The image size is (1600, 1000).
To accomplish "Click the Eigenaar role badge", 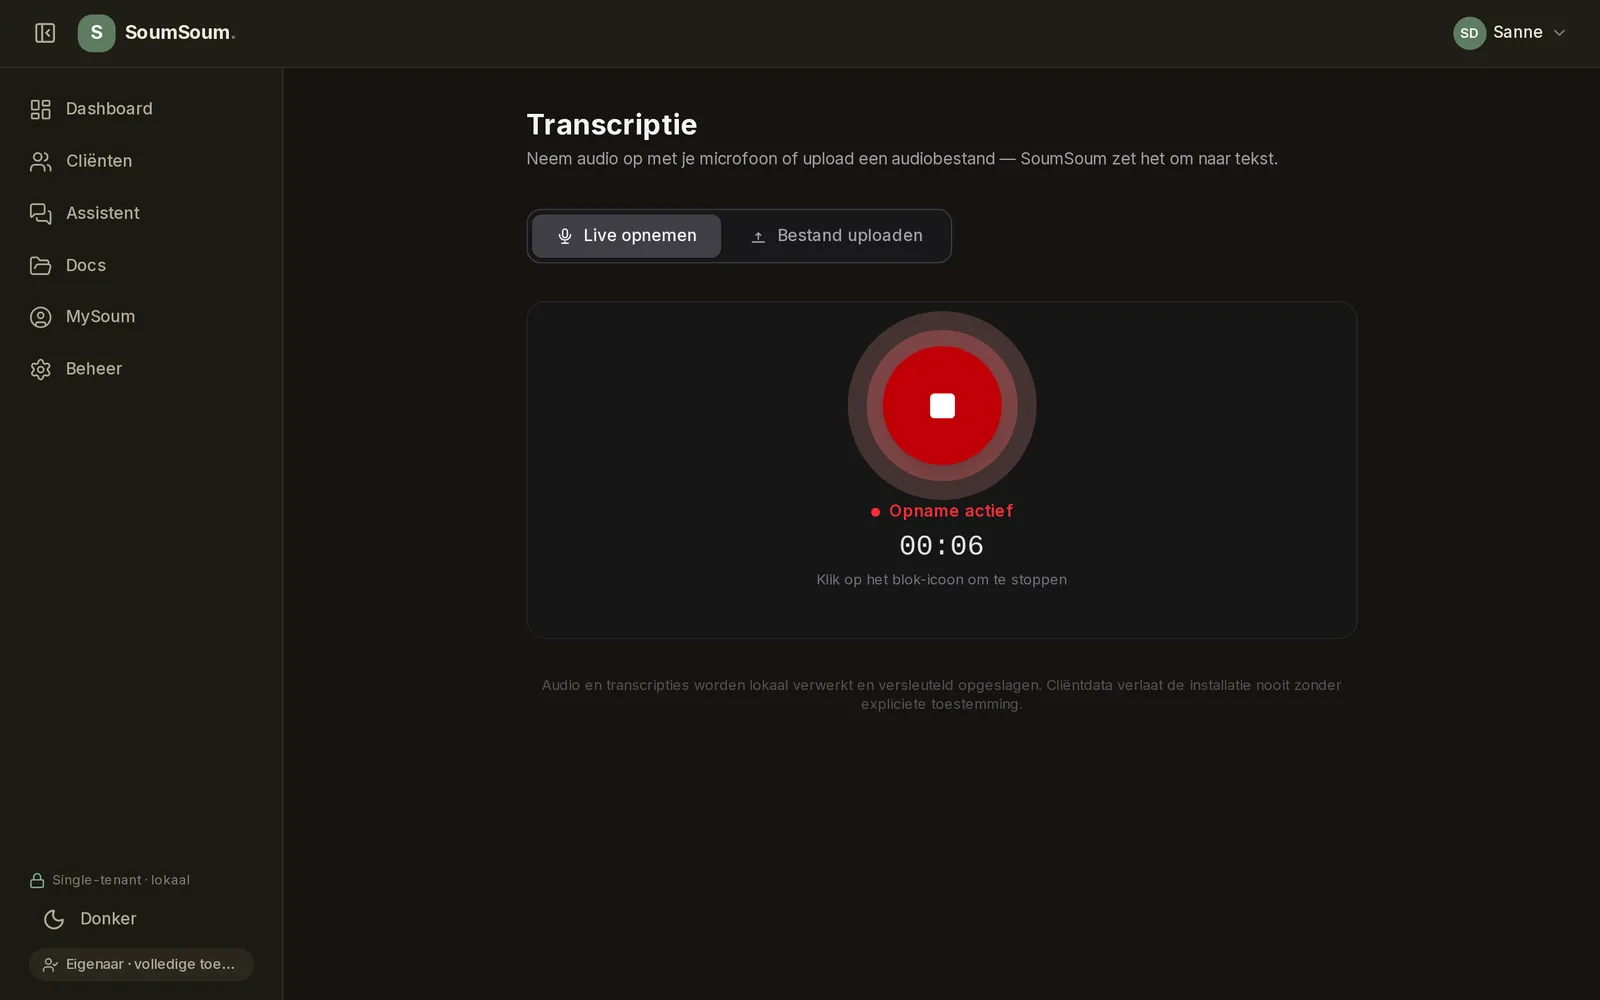I will coord(141,965).
